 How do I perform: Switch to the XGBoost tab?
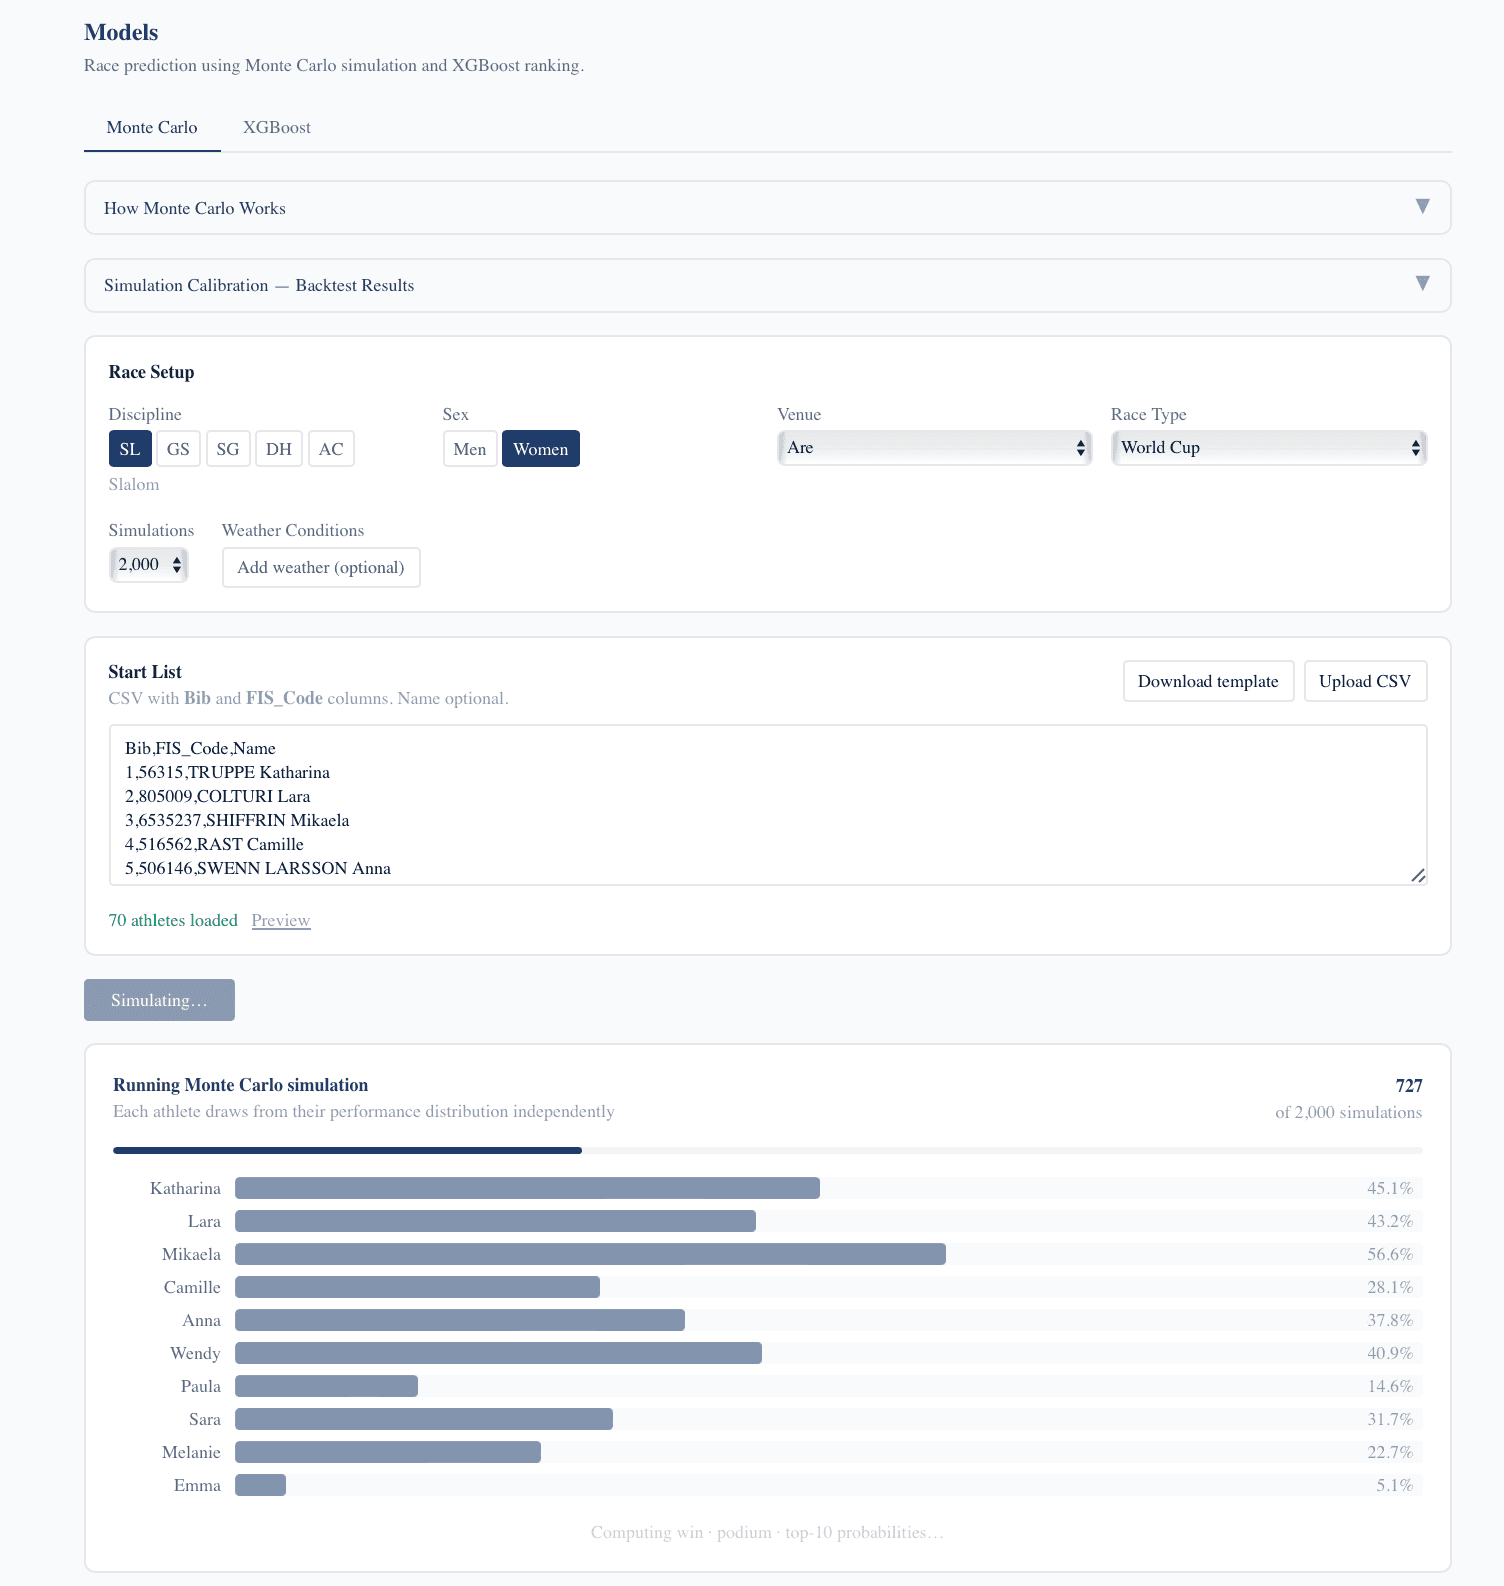(x=276, y=128)
